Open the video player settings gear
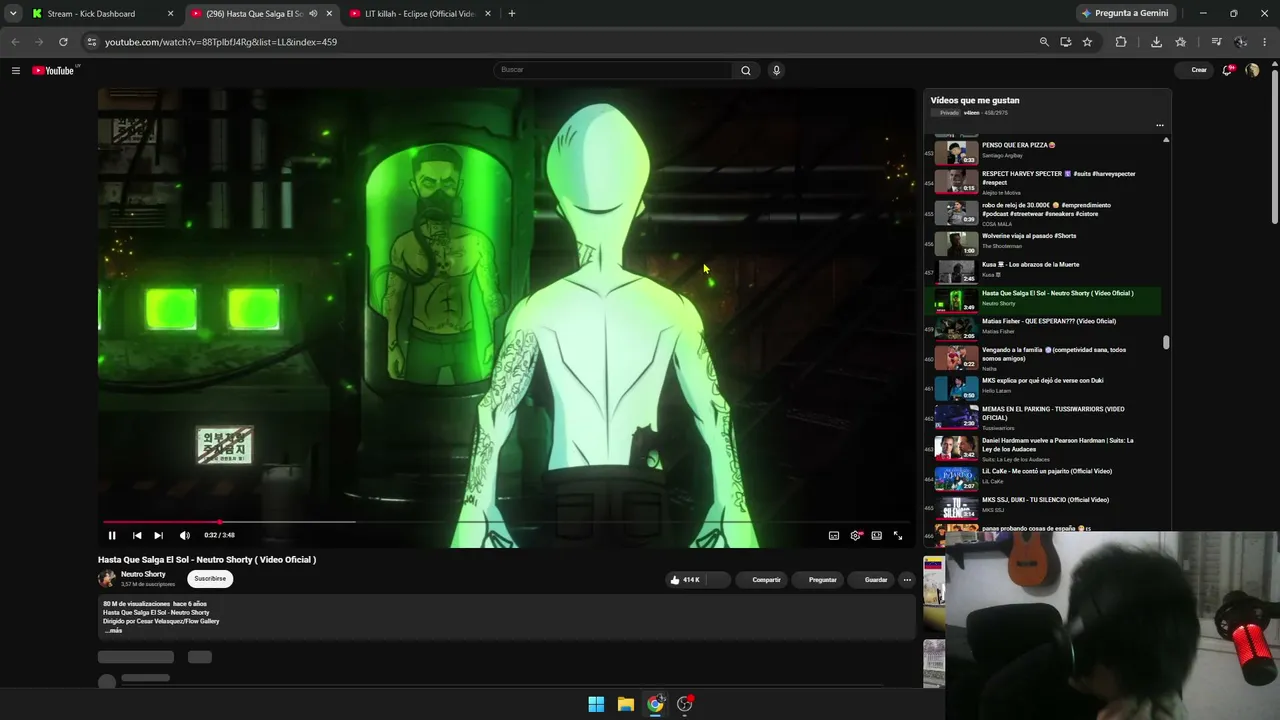1280x720 pixels. (856, 535)
